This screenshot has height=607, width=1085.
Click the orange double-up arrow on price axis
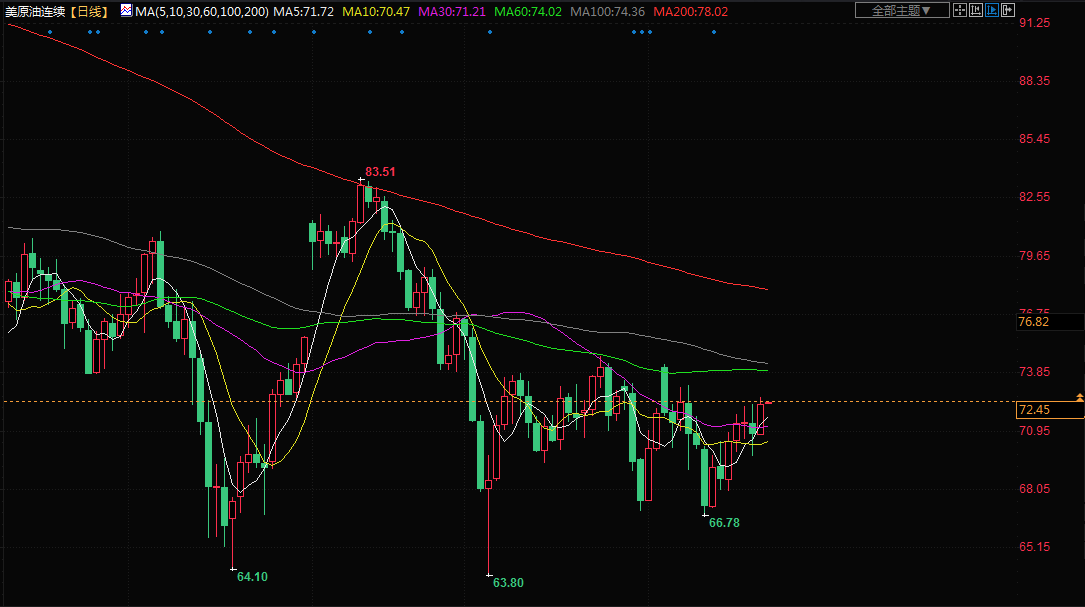[x=1079, y=398]
